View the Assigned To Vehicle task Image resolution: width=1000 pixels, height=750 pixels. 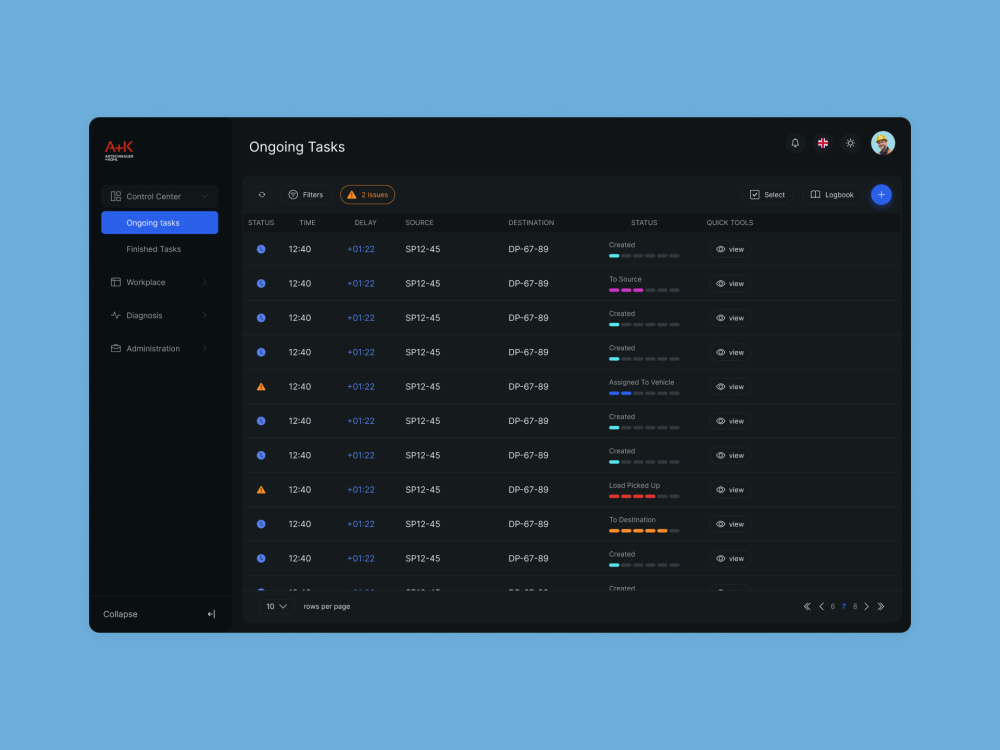pyautogui.click(x=730, y=387)
